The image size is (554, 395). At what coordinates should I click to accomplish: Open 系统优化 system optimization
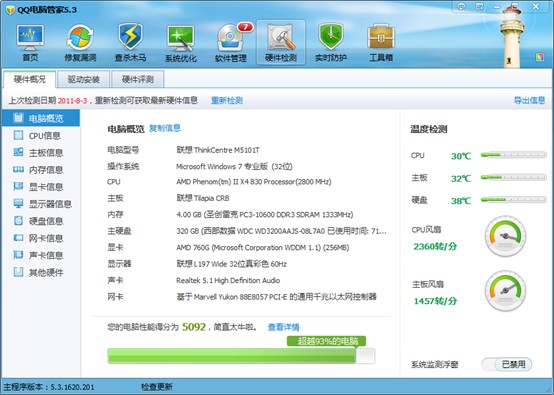(181, 42)
